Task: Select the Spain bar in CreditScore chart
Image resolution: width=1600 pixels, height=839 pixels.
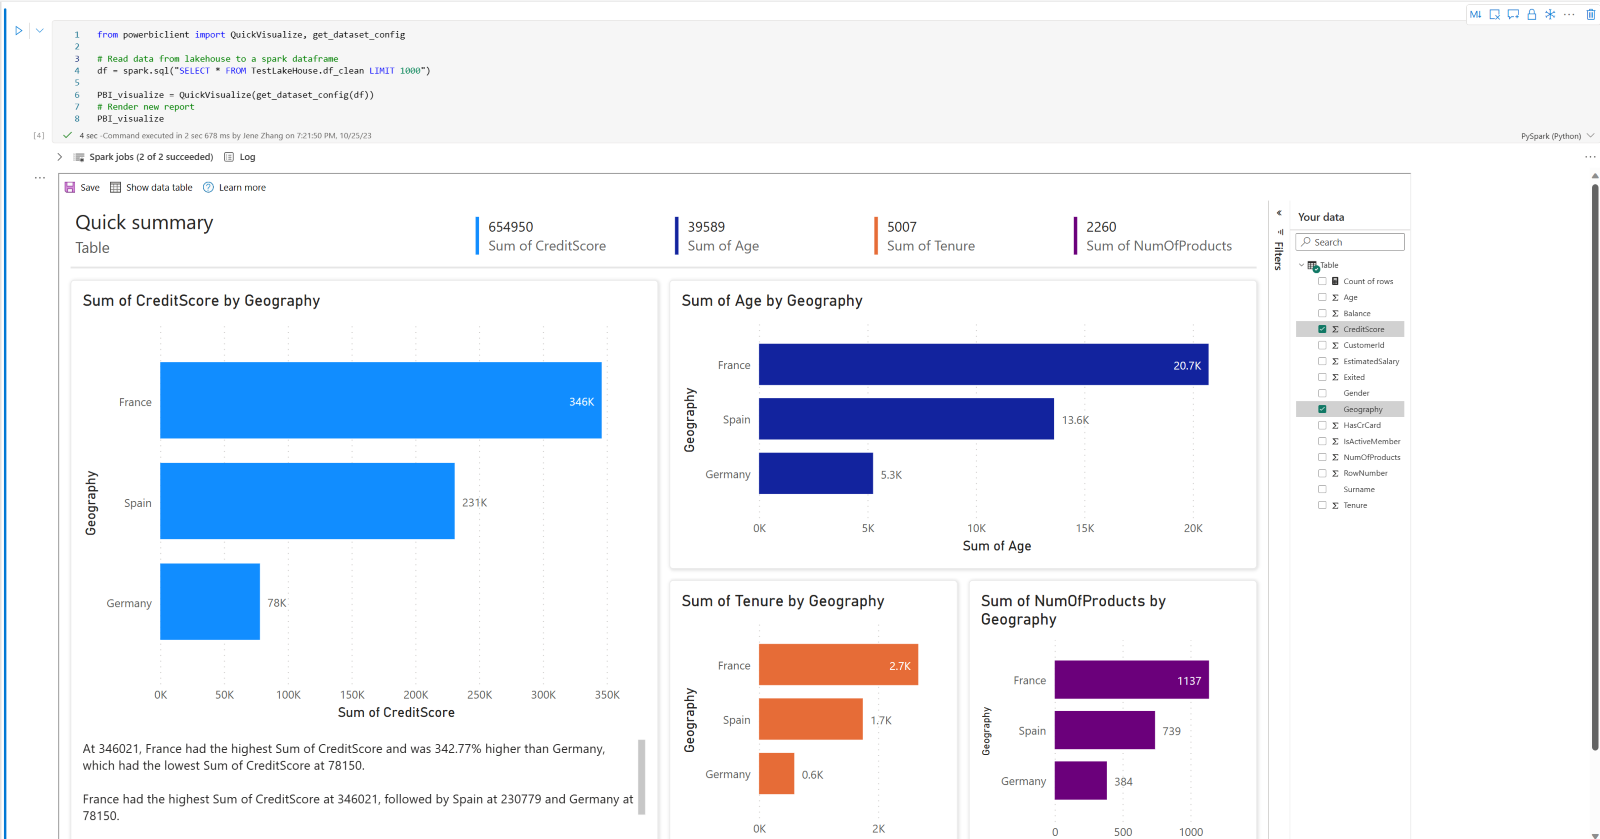Action: pos(307,501)
